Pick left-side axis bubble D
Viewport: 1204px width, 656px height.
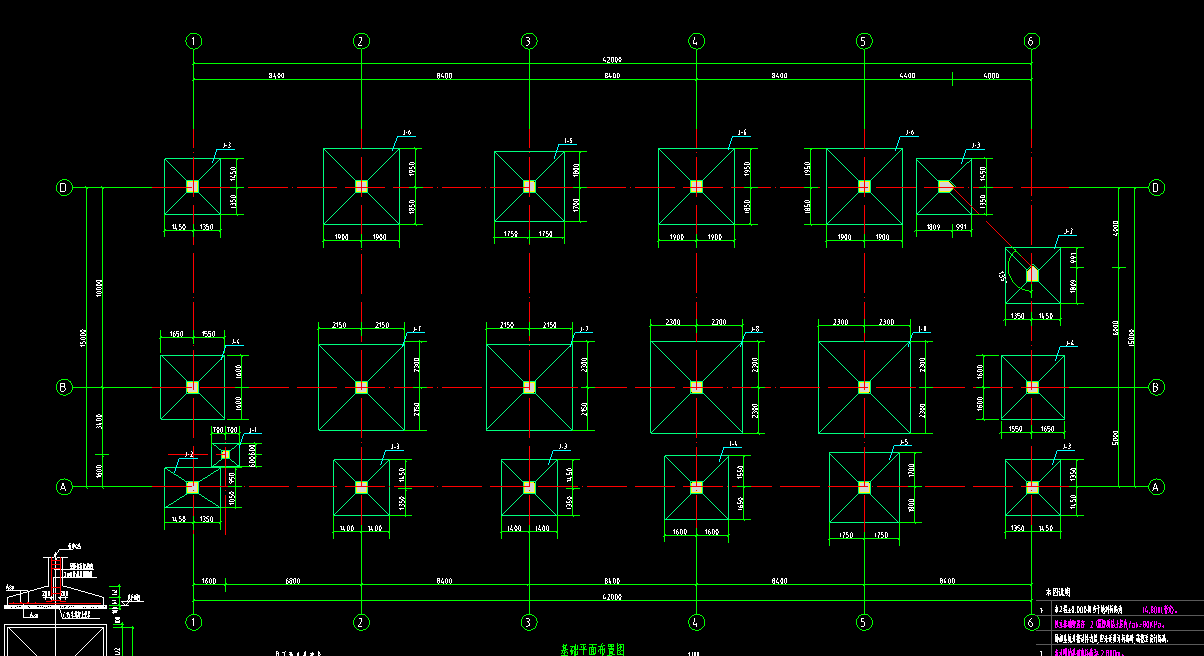click(64, 187)
